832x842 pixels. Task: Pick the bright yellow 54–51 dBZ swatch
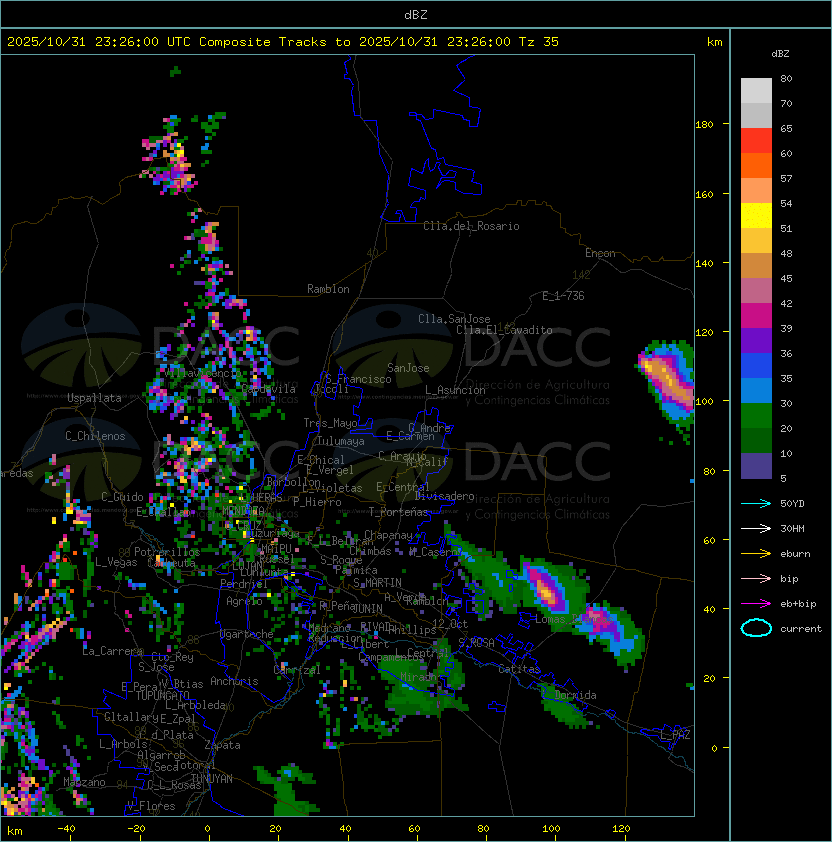756,215
